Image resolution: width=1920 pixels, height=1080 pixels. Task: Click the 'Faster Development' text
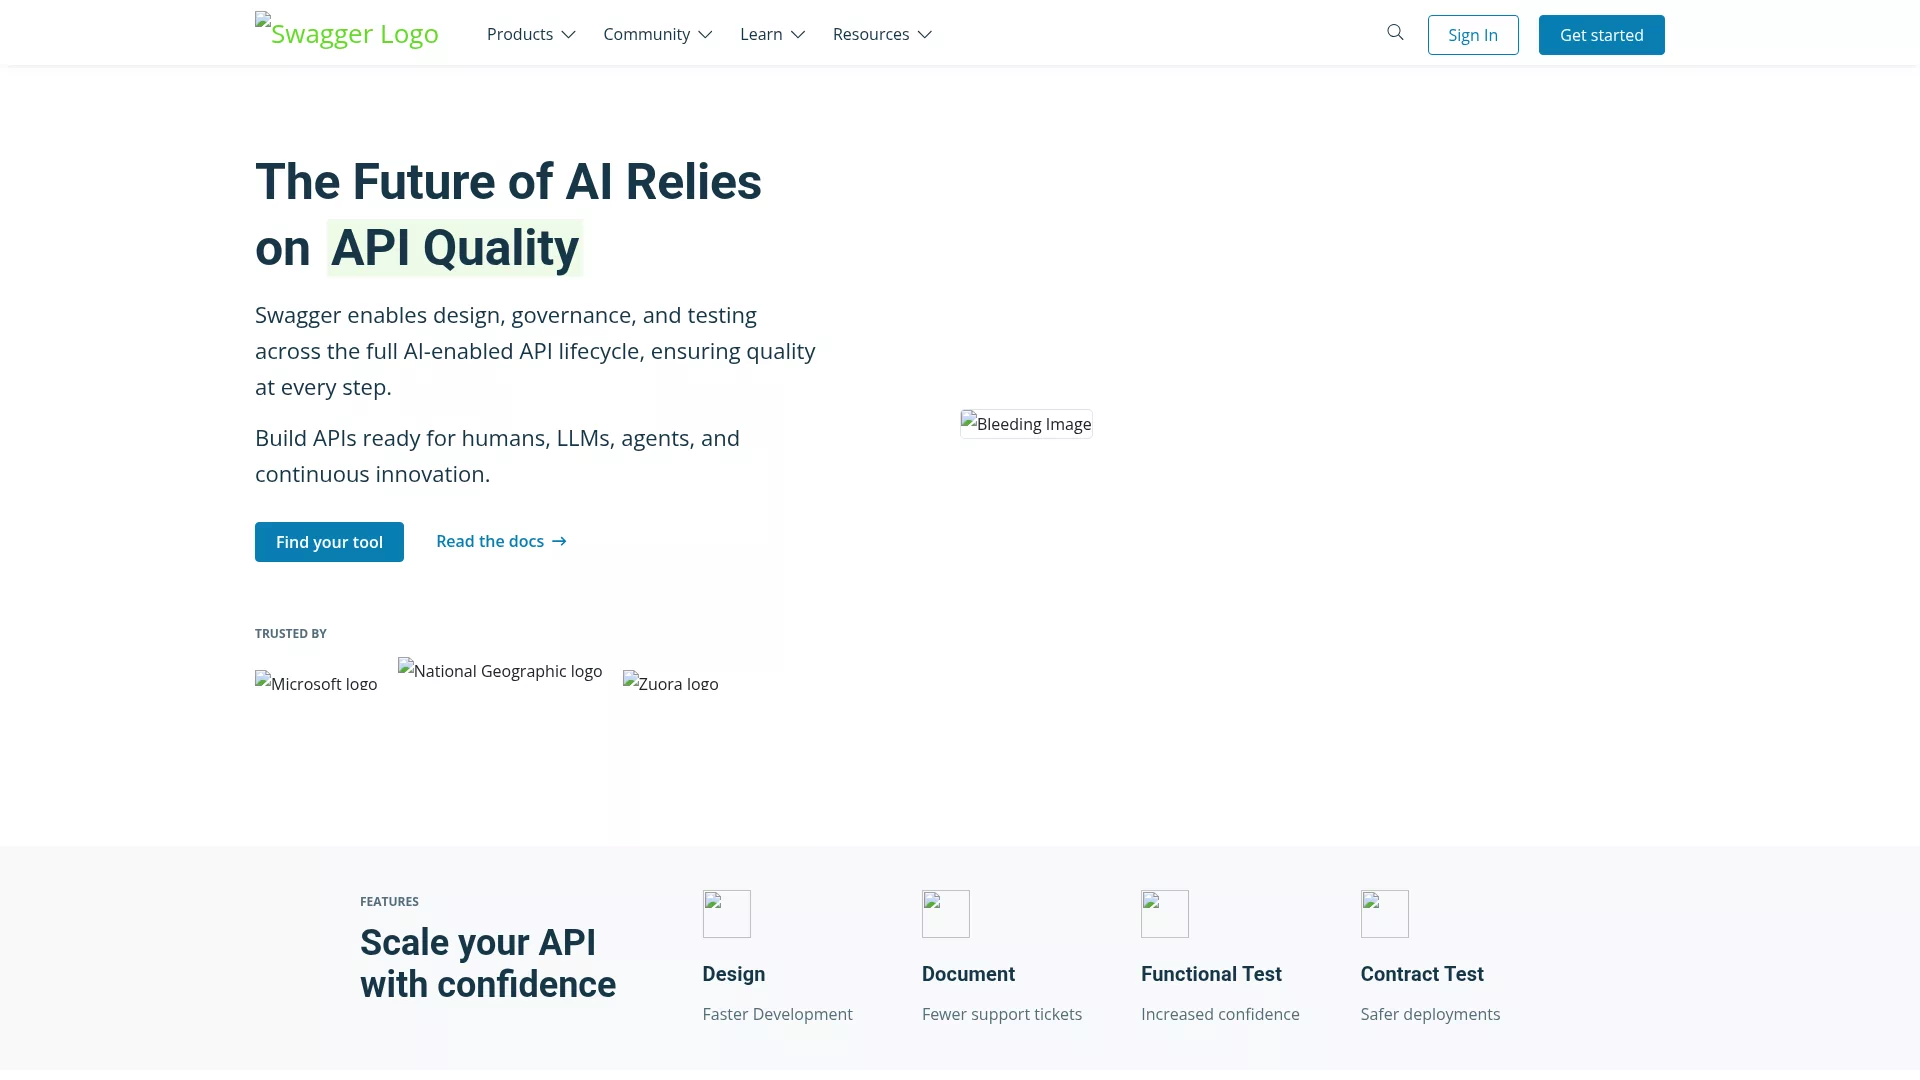click(x=777, y=1014)
